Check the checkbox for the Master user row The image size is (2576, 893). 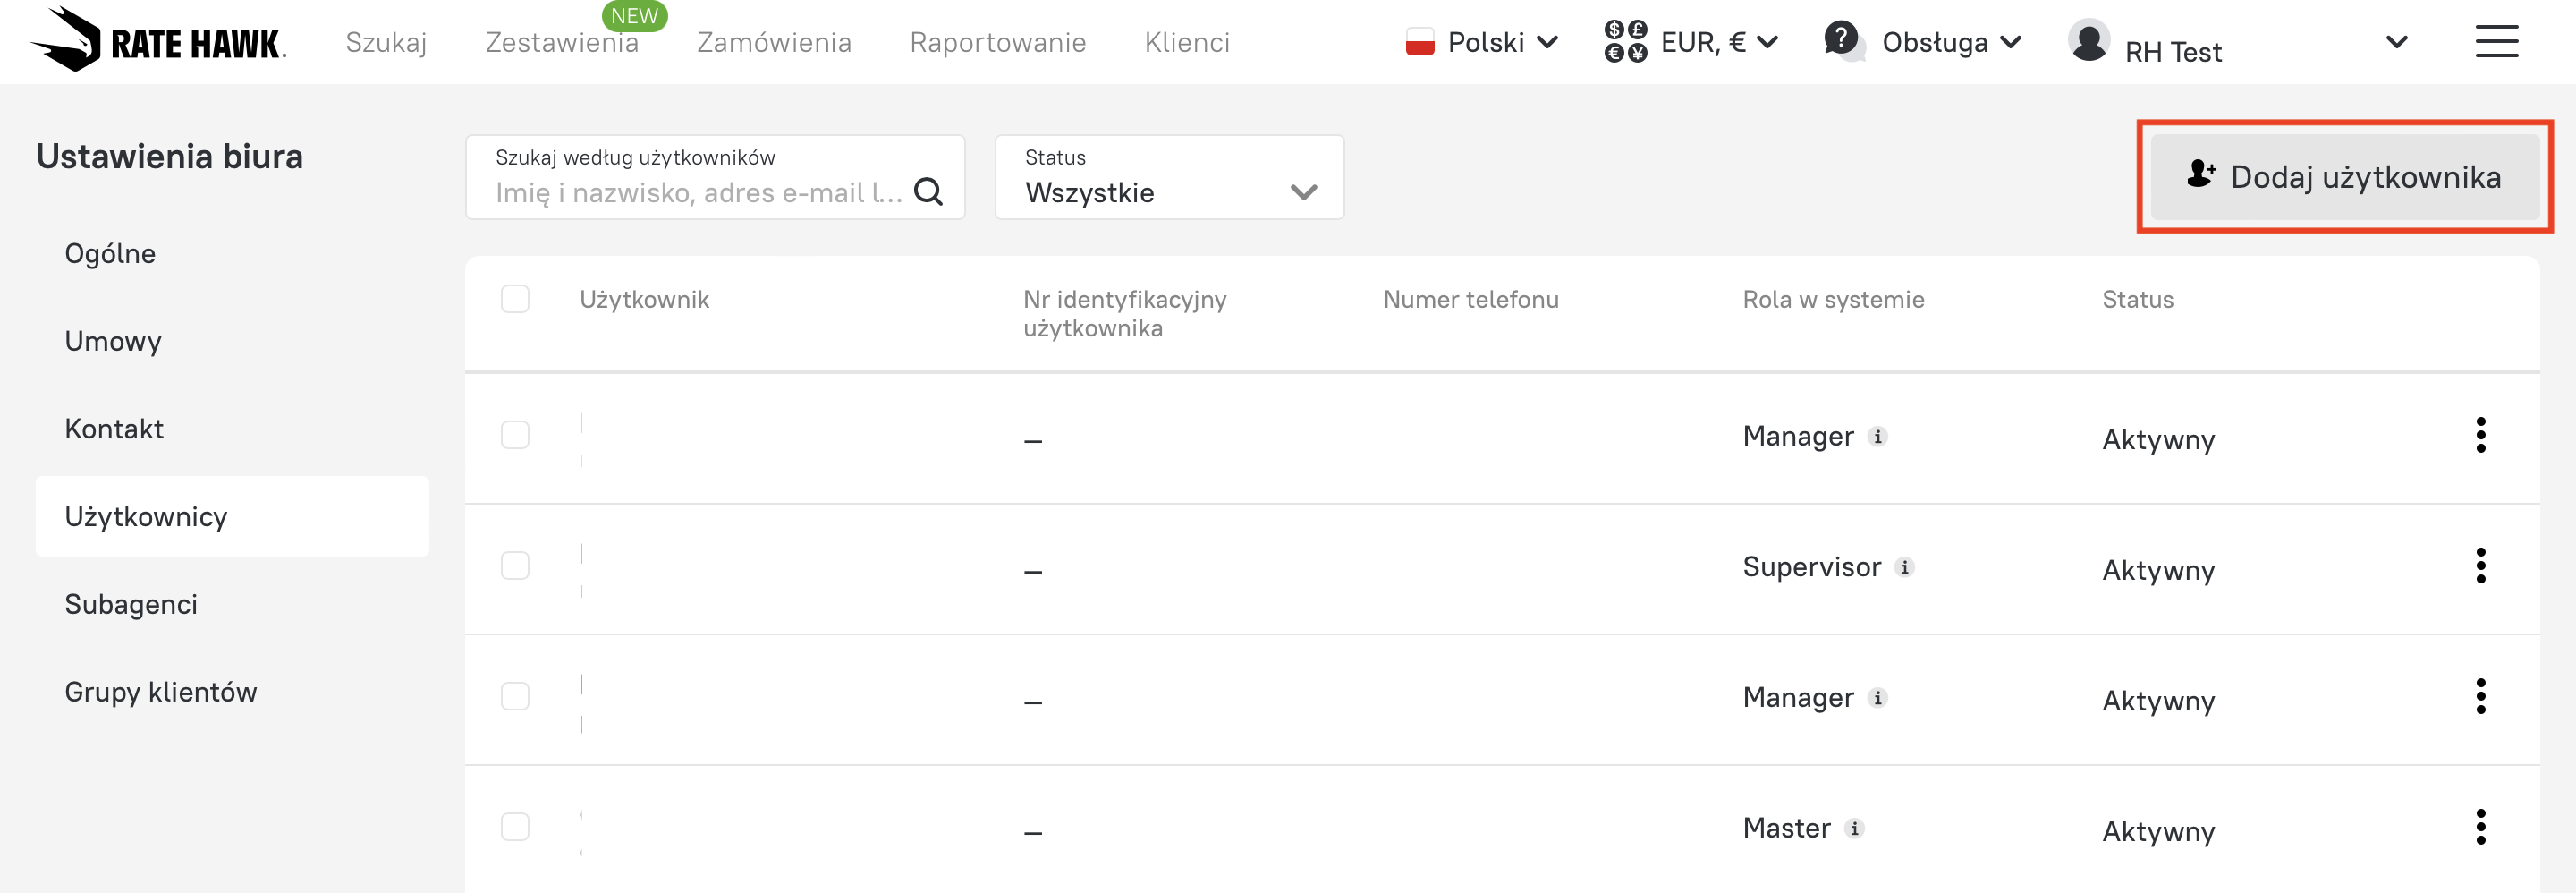pos(515,827)
